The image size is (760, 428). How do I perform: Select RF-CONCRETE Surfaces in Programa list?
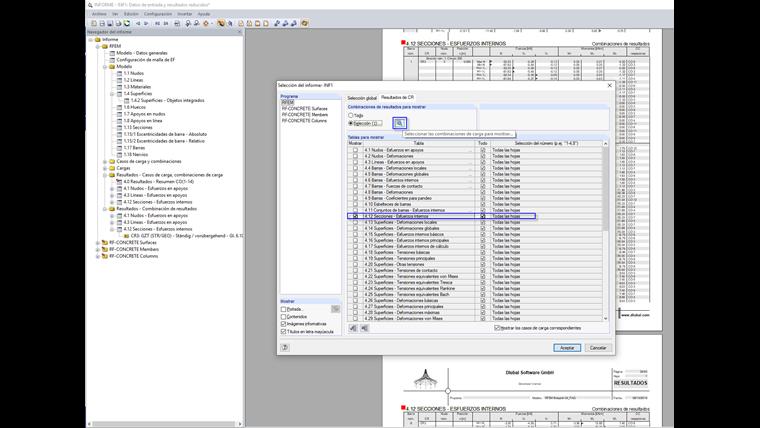304,109
